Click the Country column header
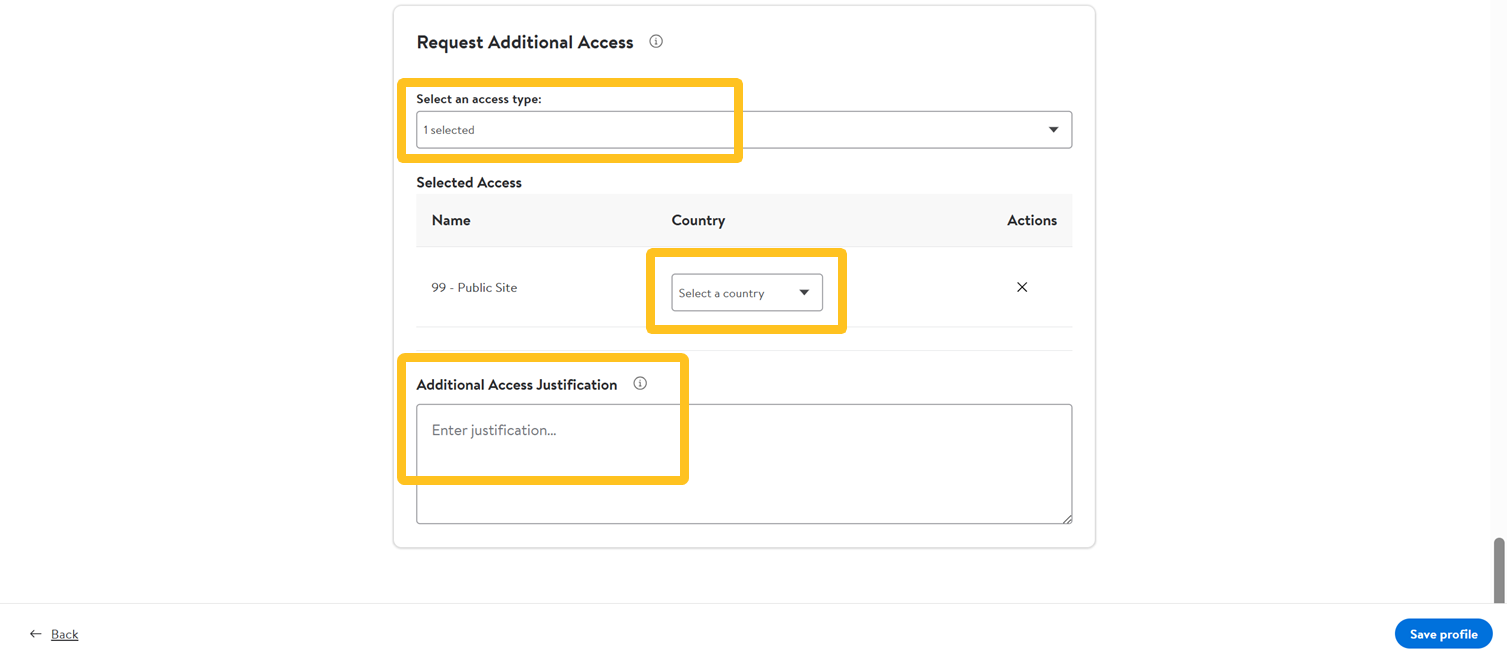1507x658 pixels. point(698,220)
